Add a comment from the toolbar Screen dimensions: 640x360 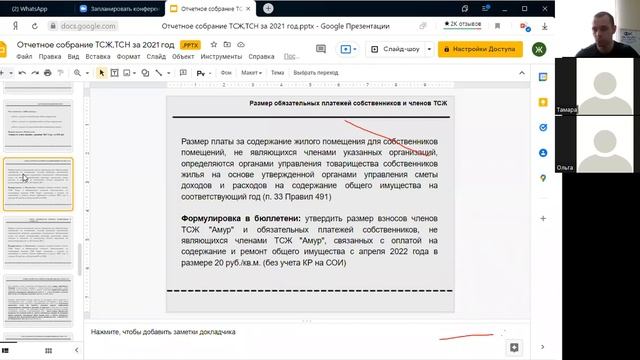183,73
